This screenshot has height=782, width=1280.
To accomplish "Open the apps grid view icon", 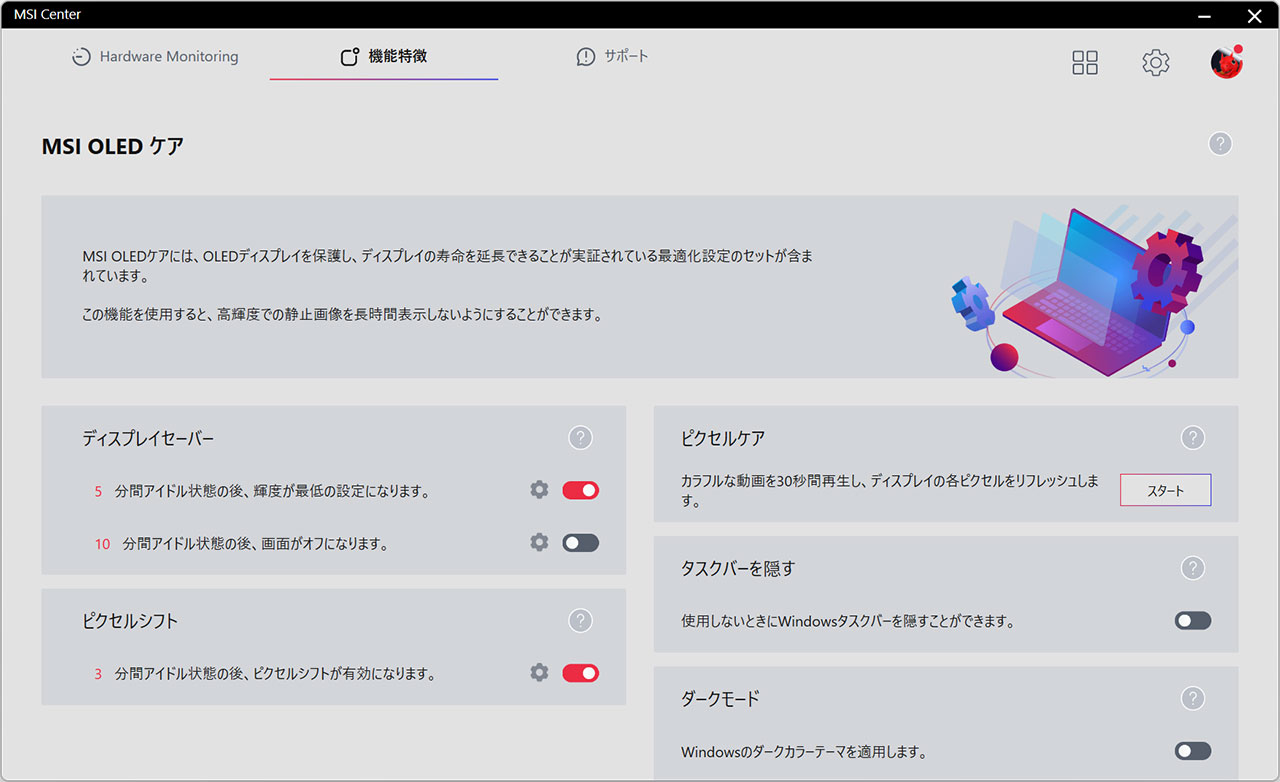I will coord(1085,63).
